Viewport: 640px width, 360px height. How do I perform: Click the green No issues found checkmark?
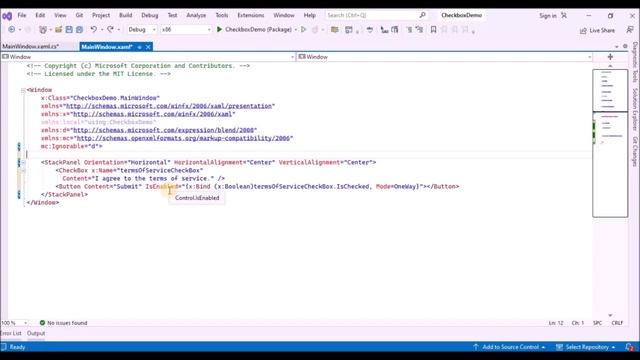(x=42, y=323)
